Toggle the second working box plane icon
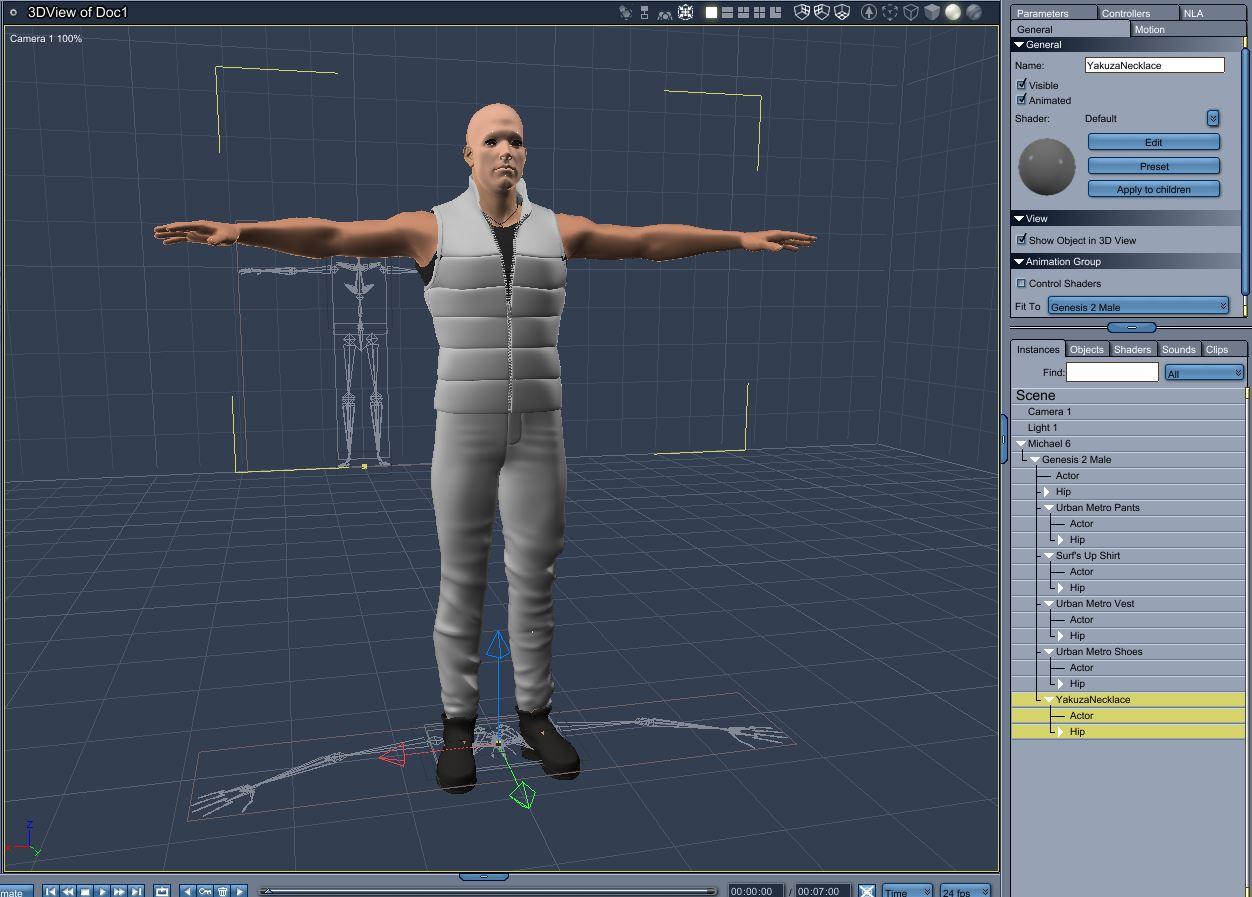 (821, 12)
